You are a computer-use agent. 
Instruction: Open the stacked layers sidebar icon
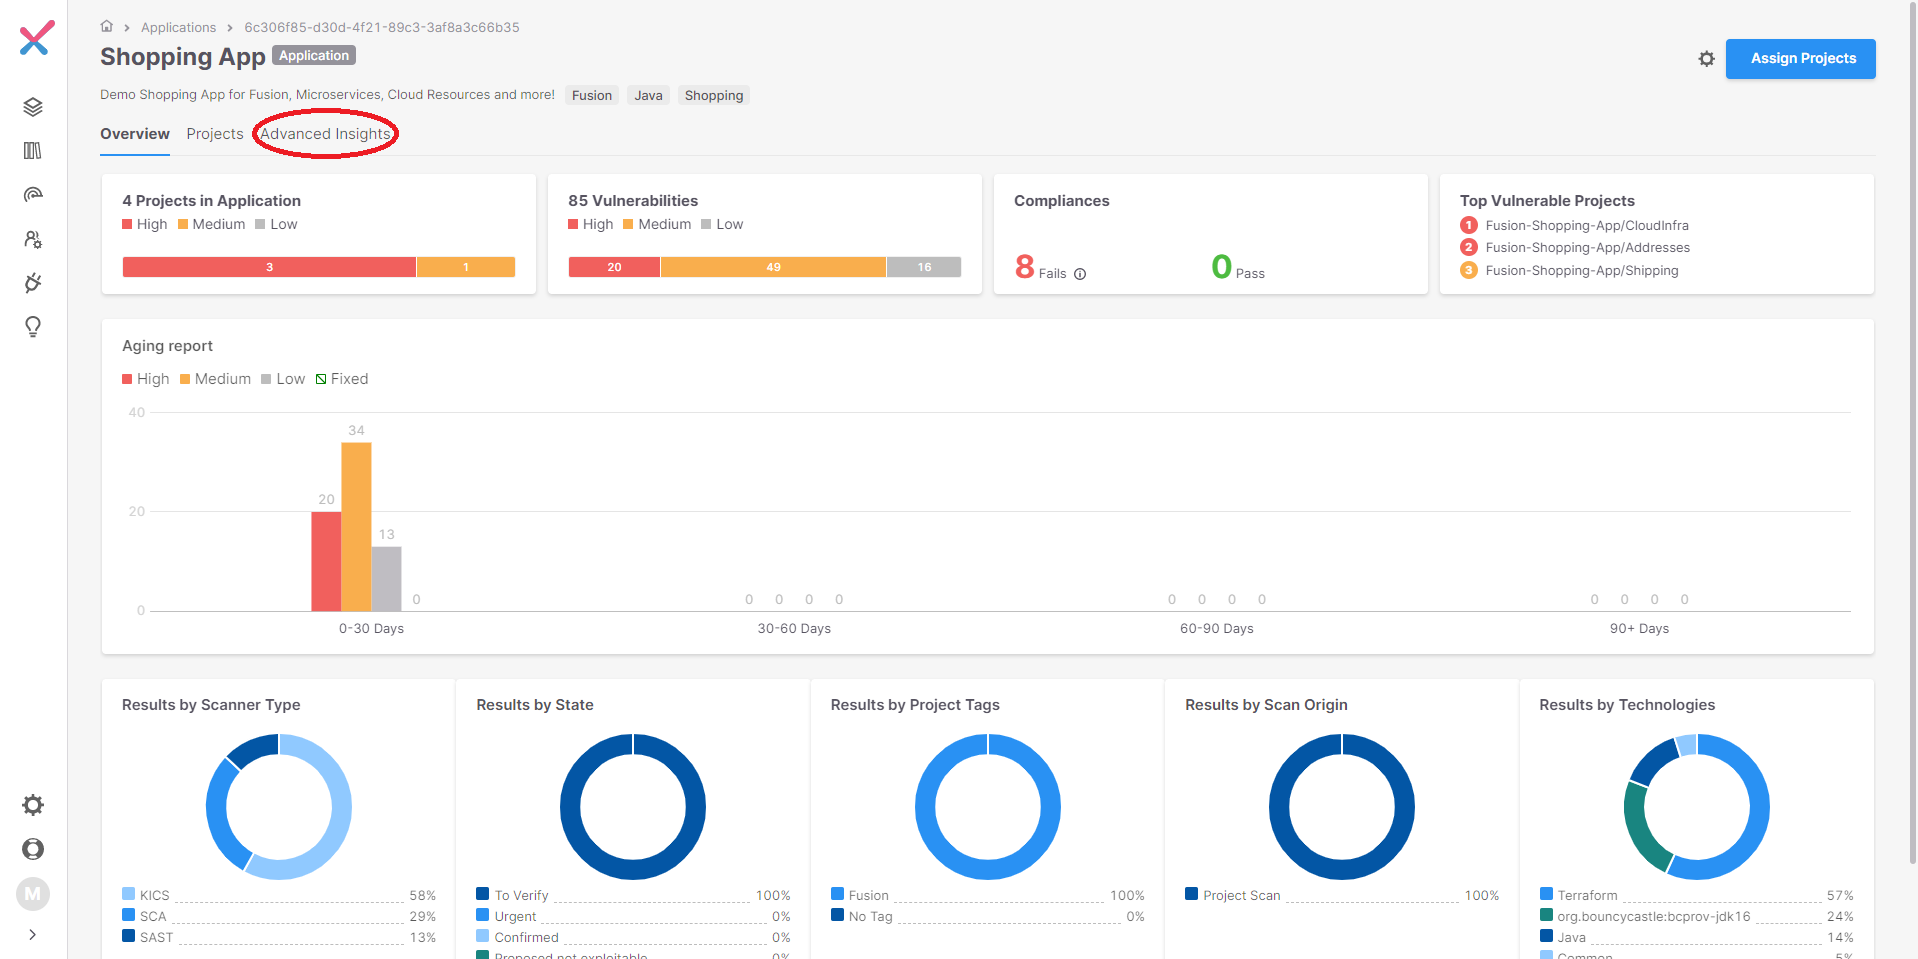[x=33, y=107]
